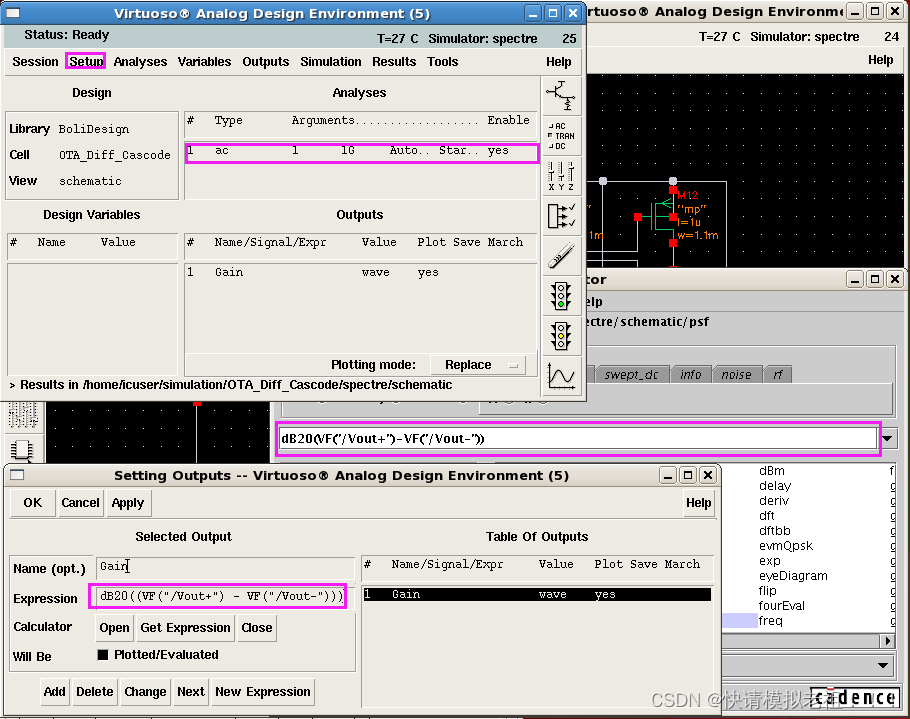This screenshot has width=910, height=719.
Task: Select eyeDiagram in function list
Action: click(x=793, y=576)
